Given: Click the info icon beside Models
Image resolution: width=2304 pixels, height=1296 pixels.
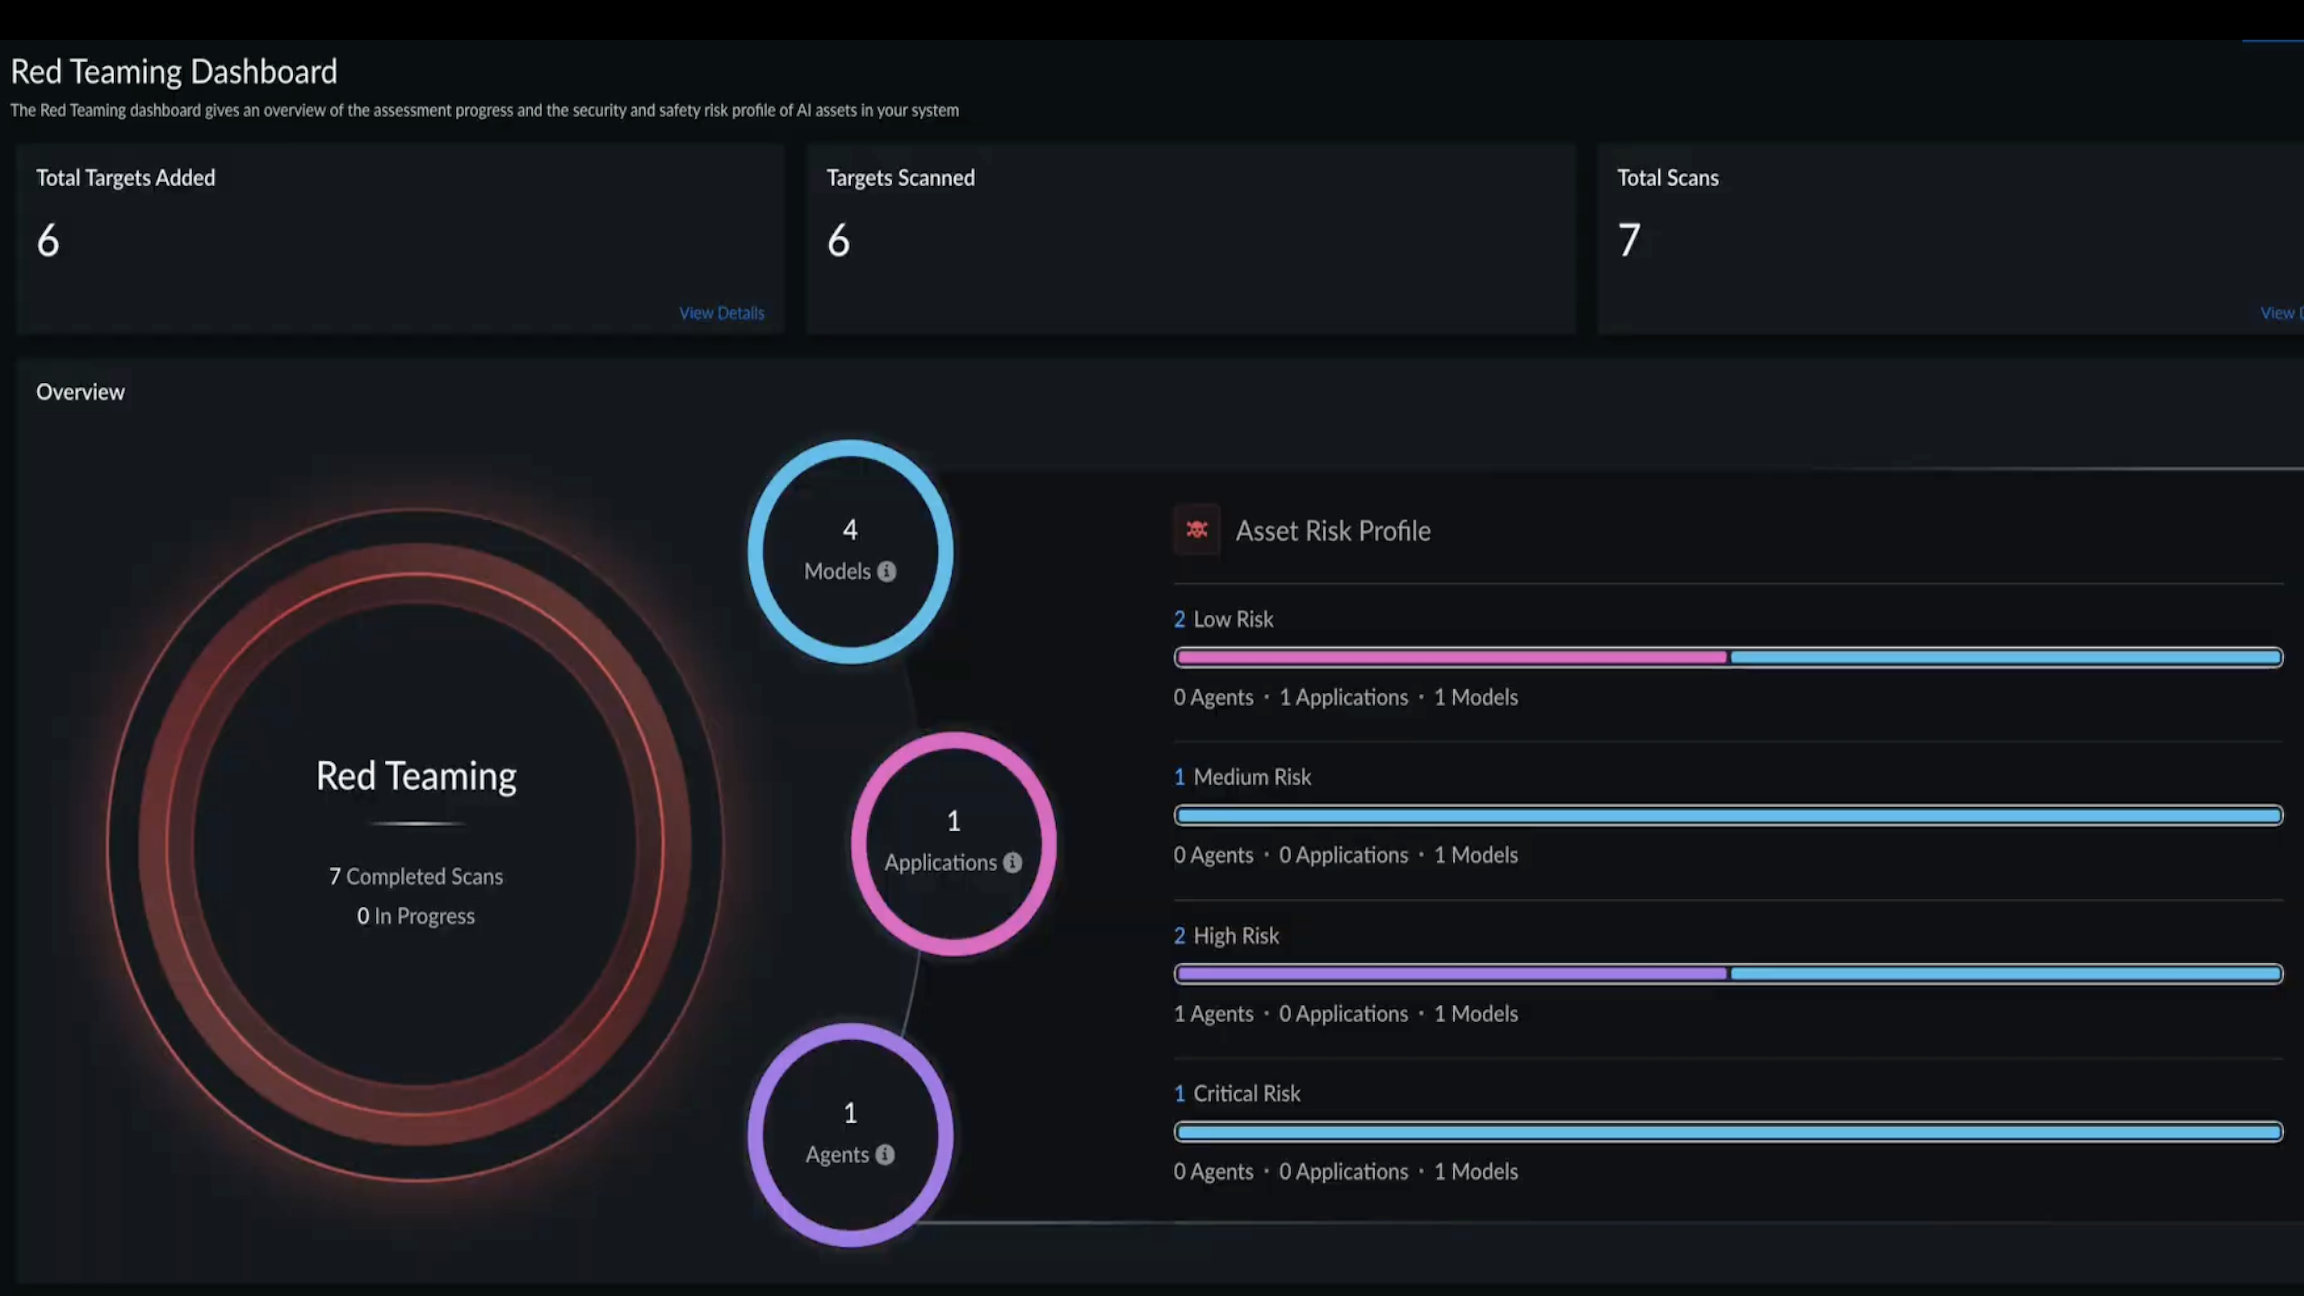Looking at the screenshot, I should tap(886, 571).
